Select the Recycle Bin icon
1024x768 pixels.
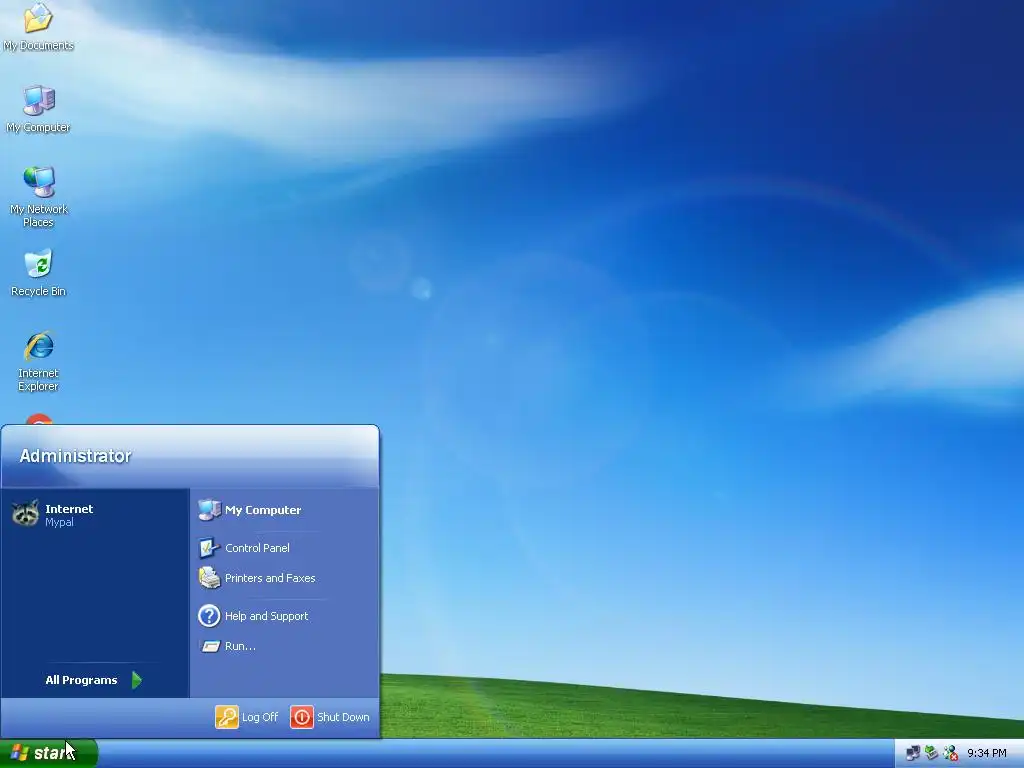coord(38,273)
